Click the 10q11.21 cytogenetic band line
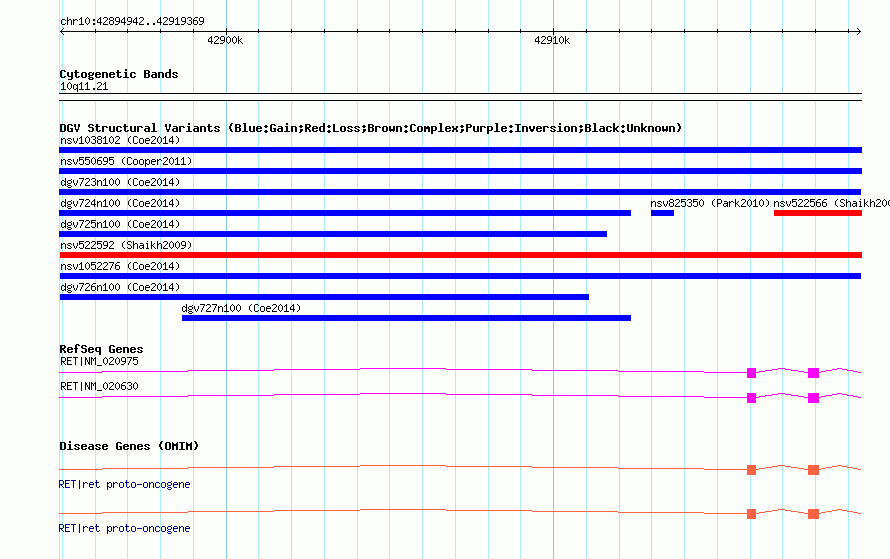The width and height of the screenshot is (890, 559). (460, 97)
